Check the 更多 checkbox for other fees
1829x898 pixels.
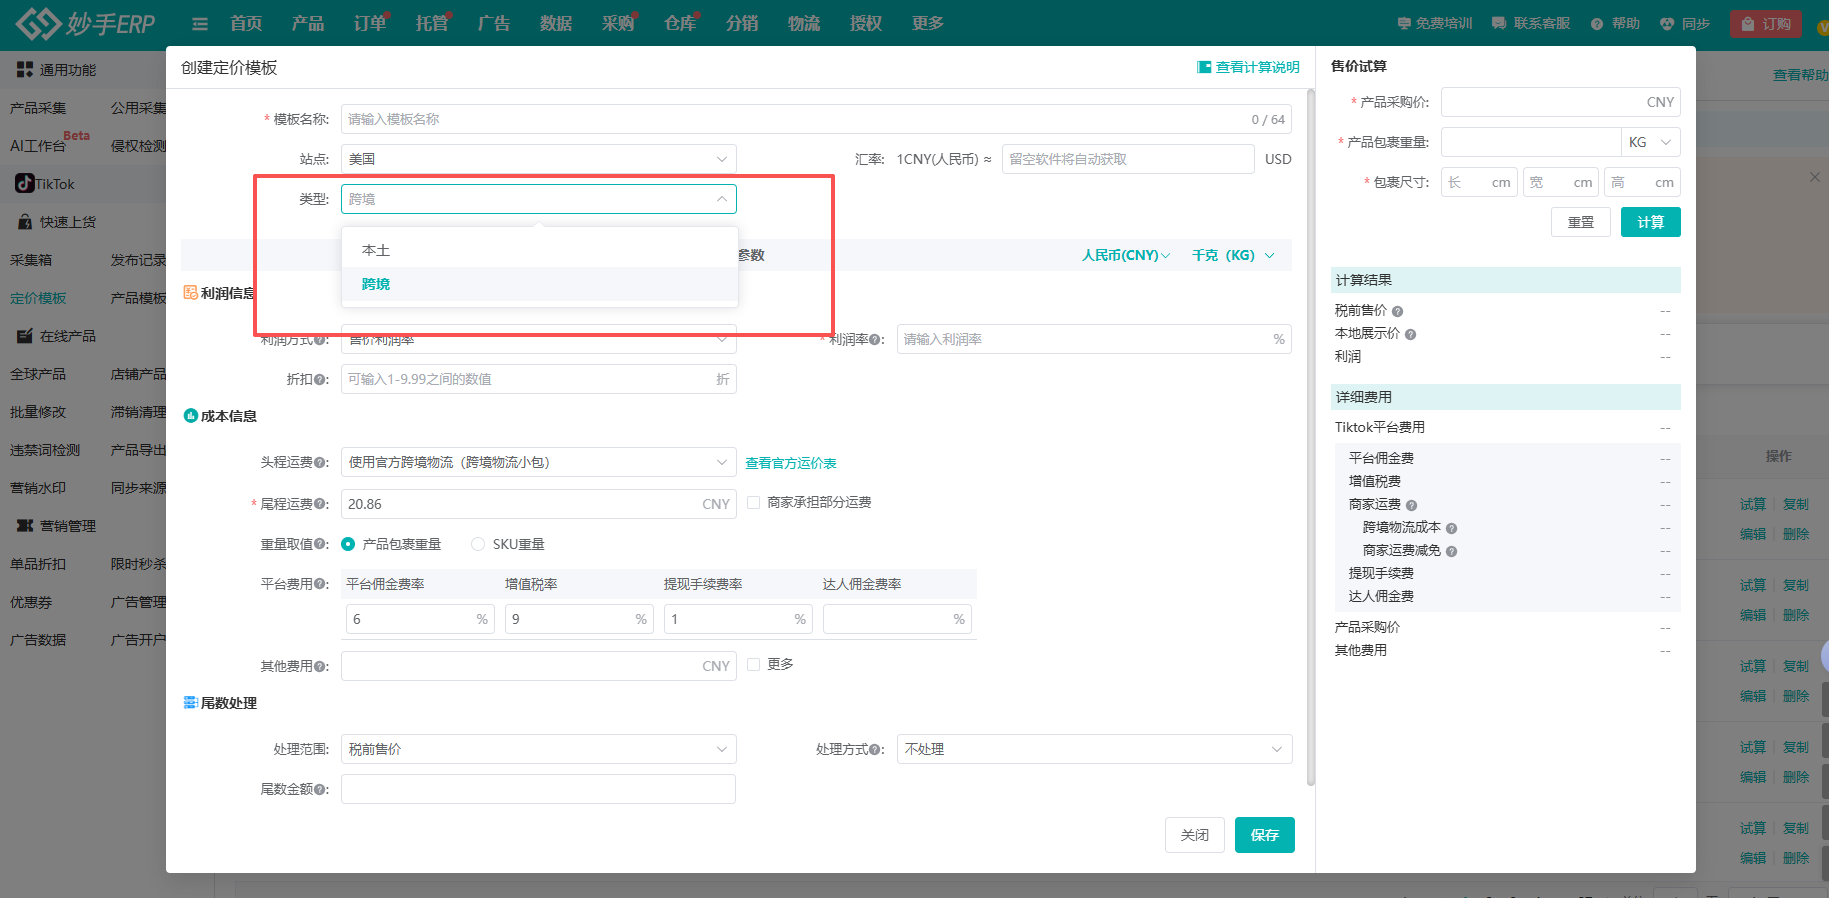click(x=754, y=664)
